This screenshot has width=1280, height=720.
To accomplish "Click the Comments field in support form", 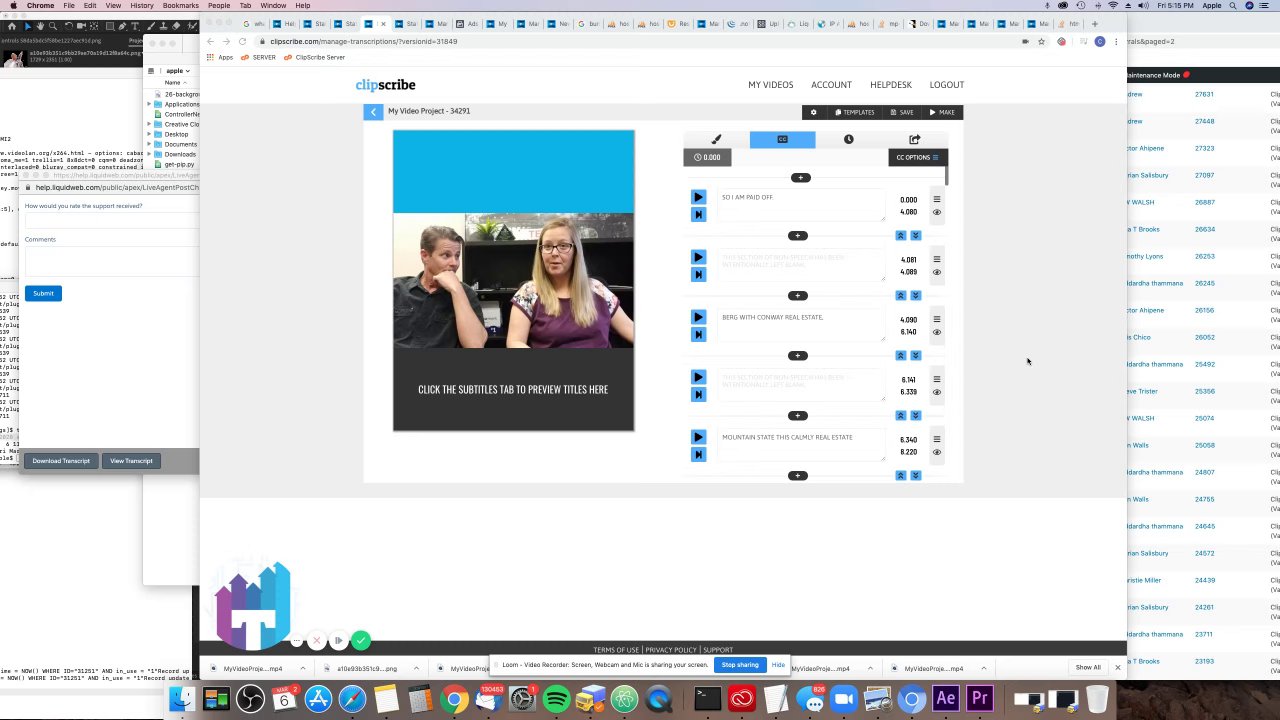I will (110, 260).
